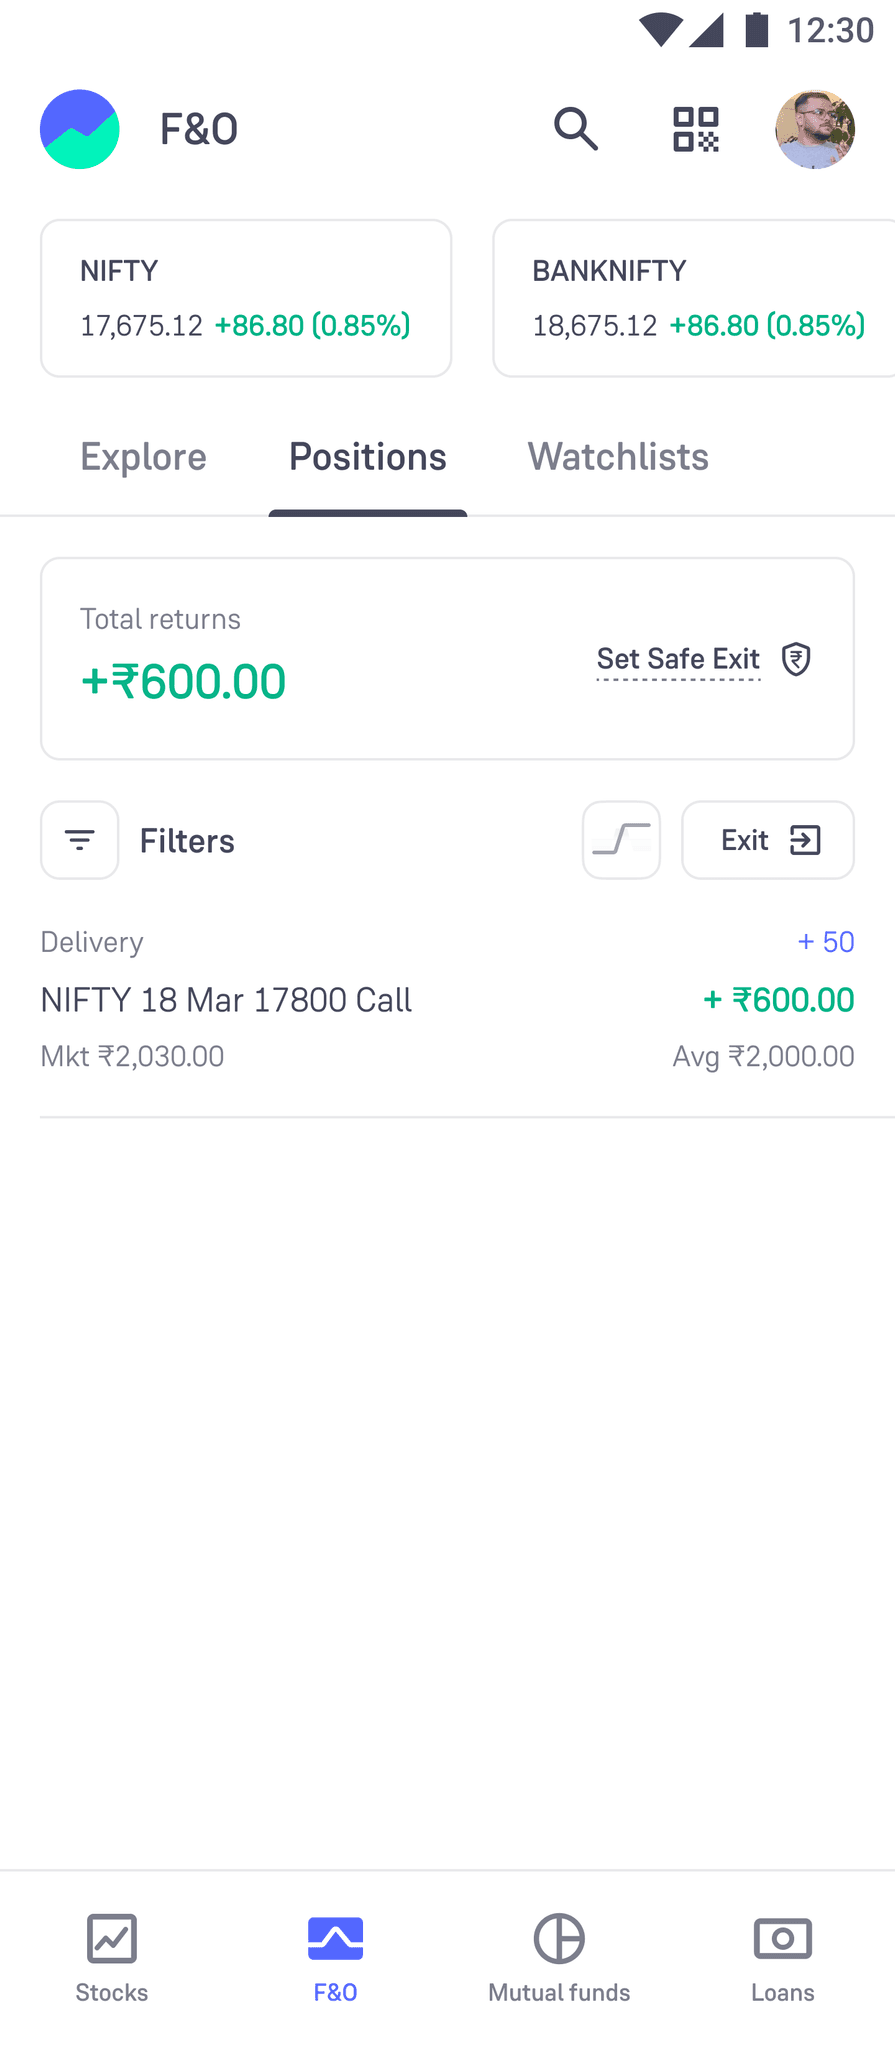Switch to the Explore tab
Screen dimensions: 895x2048
click(x=143, y=457)
